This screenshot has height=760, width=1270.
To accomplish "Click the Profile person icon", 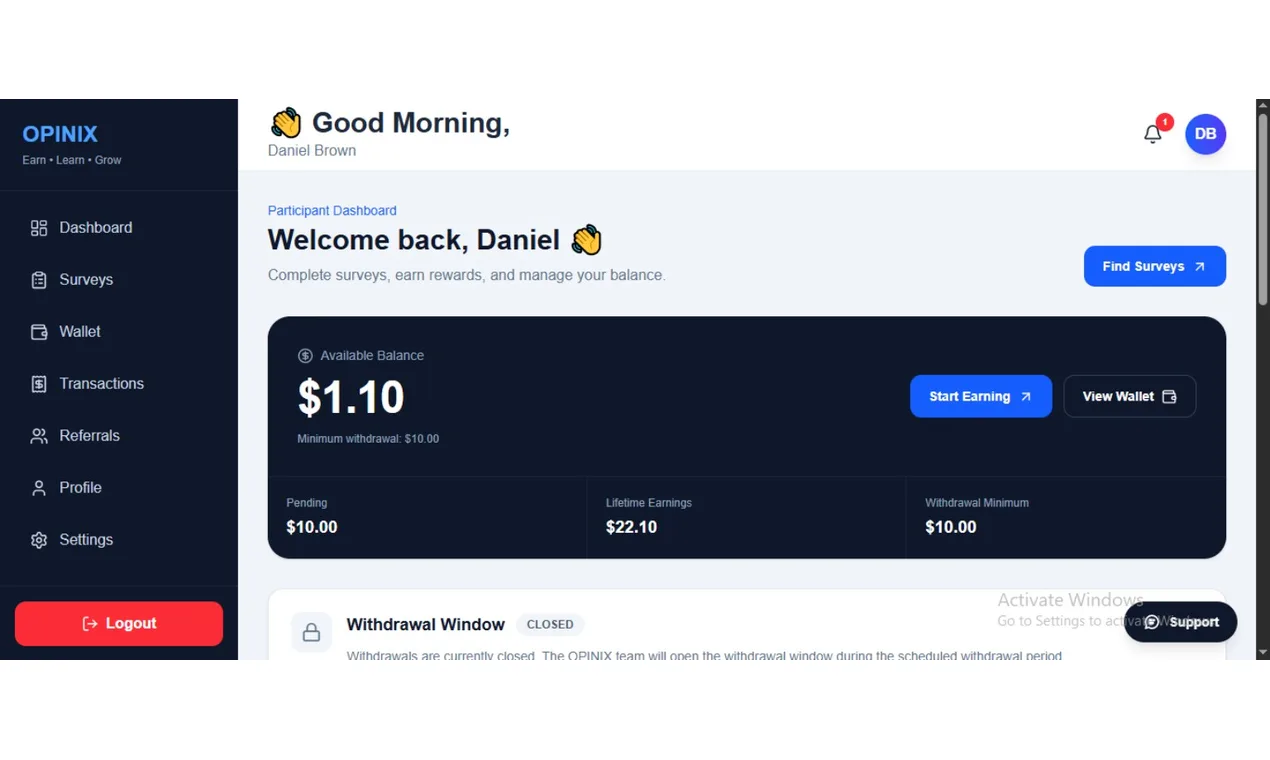I will point(39,488).
